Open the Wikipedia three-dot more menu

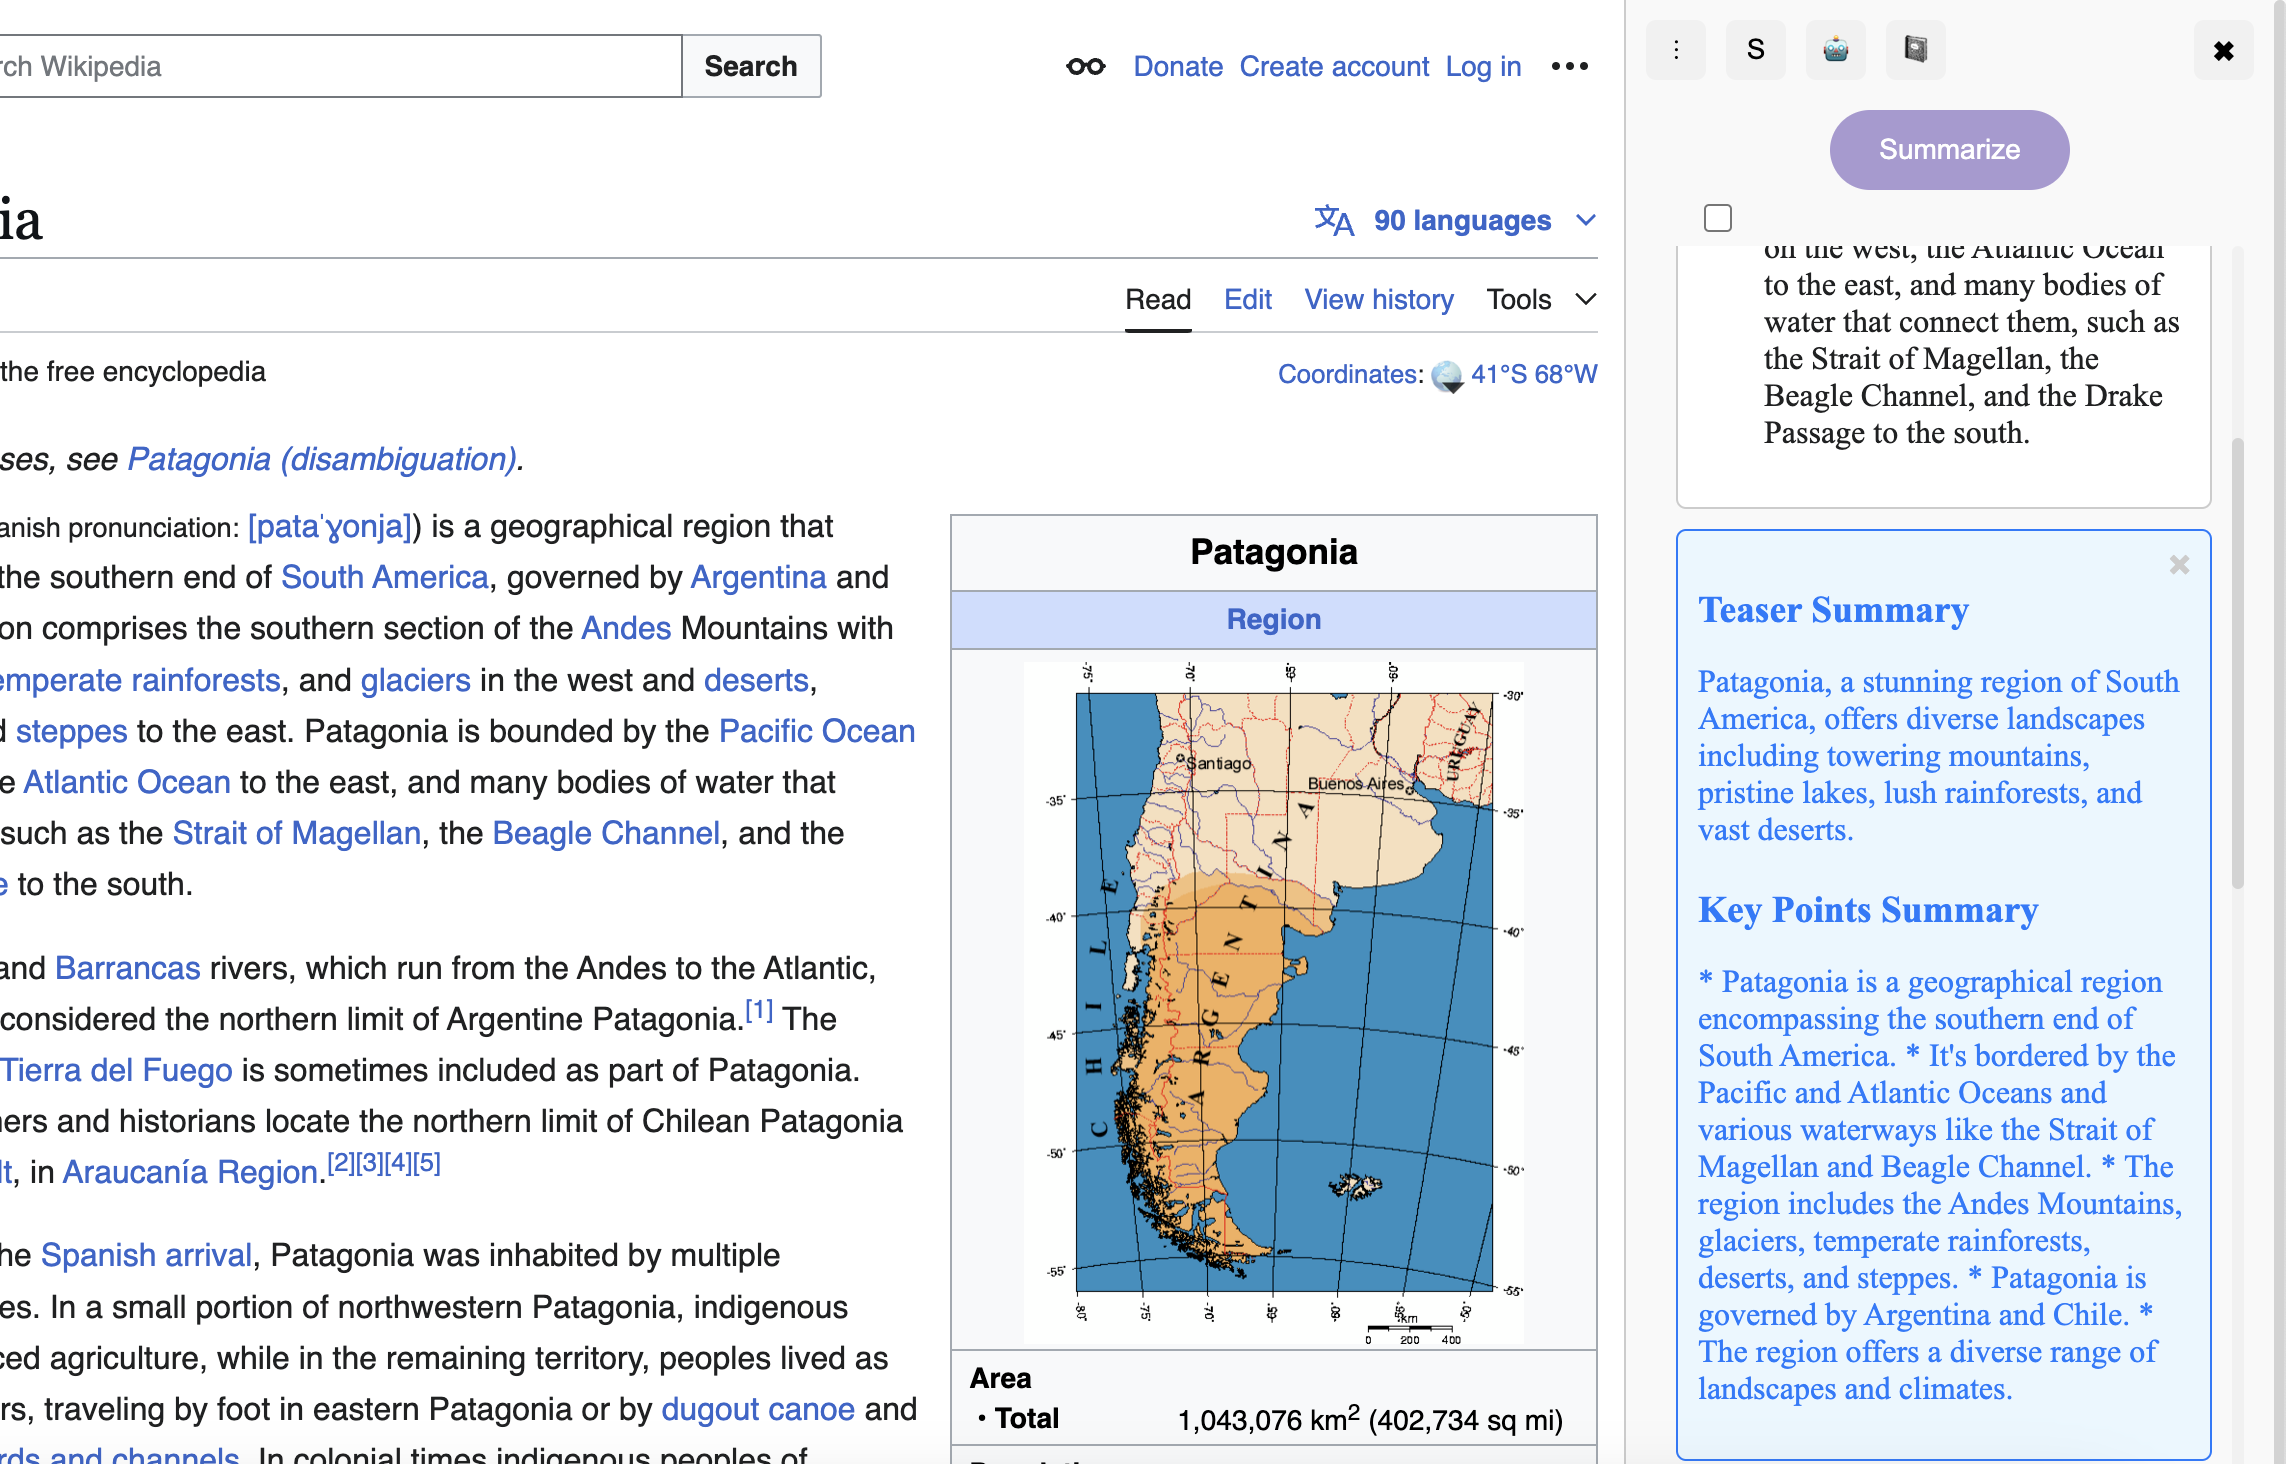[x=1569, y=67]
